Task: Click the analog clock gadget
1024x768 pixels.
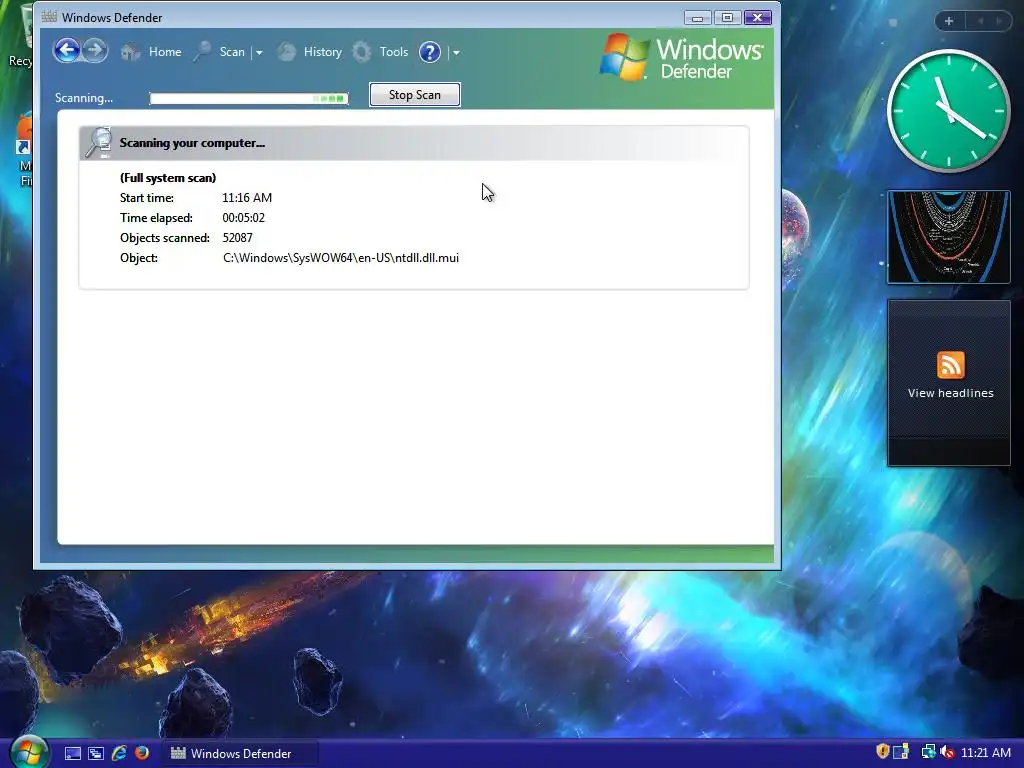Action: (948, 111)
